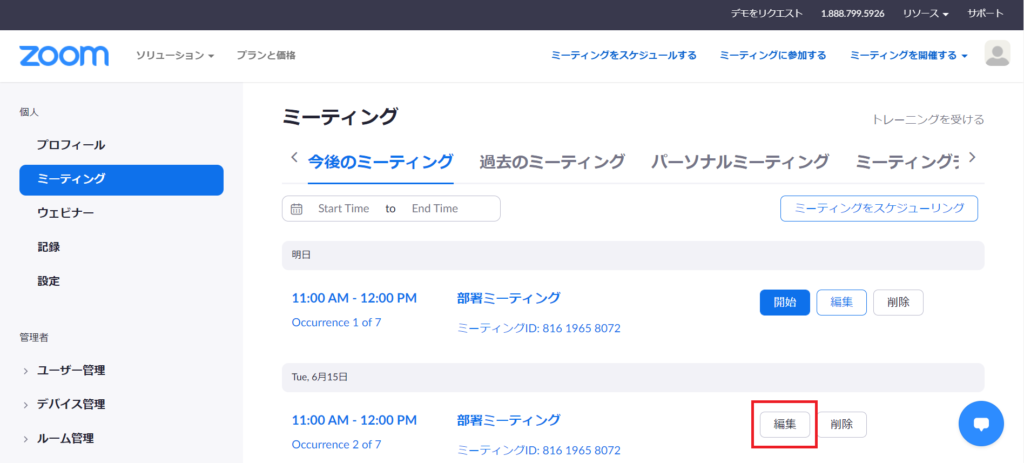
Task: Expand デバイス管理 in sidebar
Action: click(70, 404)
